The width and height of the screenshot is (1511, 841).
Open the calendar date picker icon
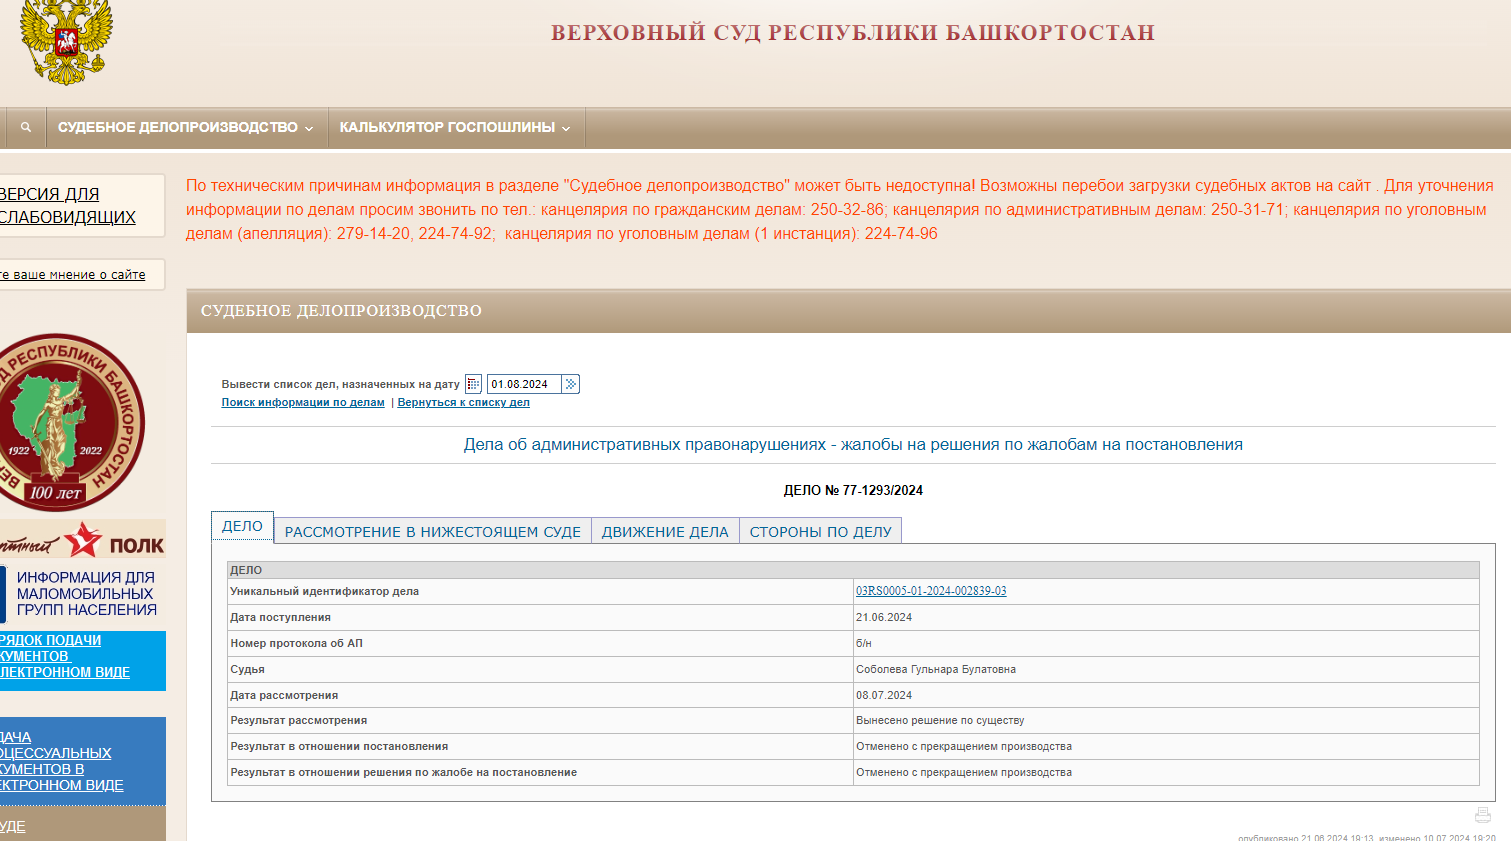[473, 384]
